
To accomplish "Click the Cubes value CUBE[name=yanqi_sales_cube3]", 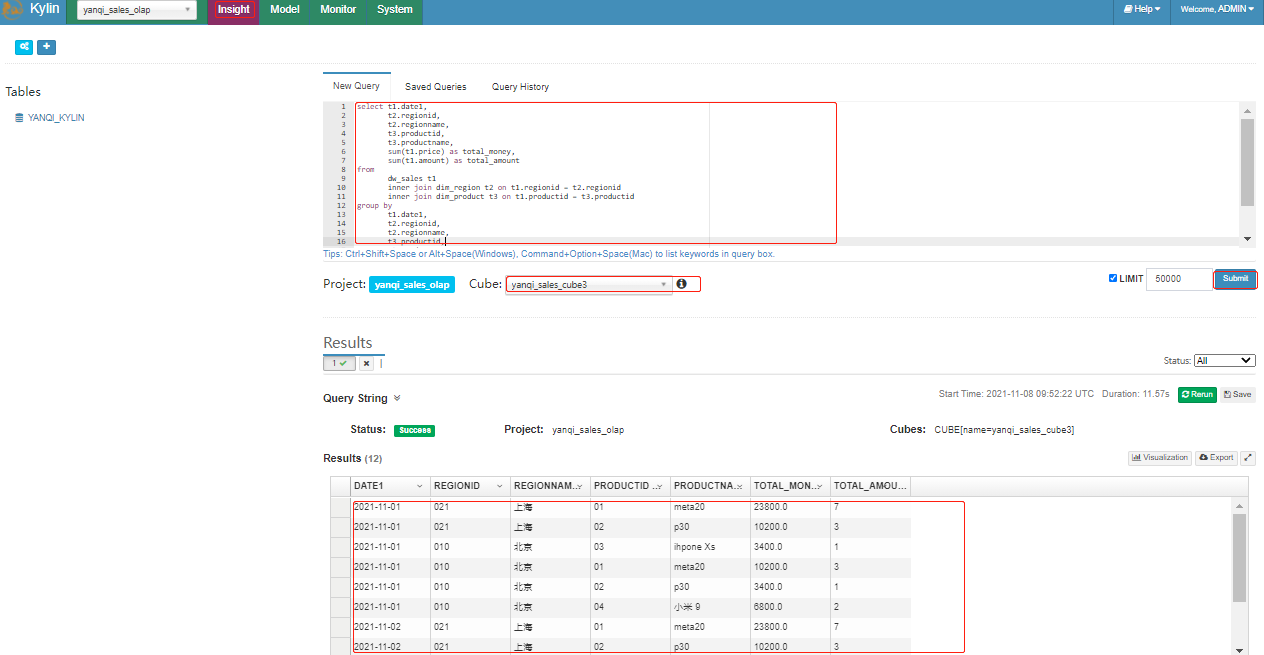I will pos(1004,430).
